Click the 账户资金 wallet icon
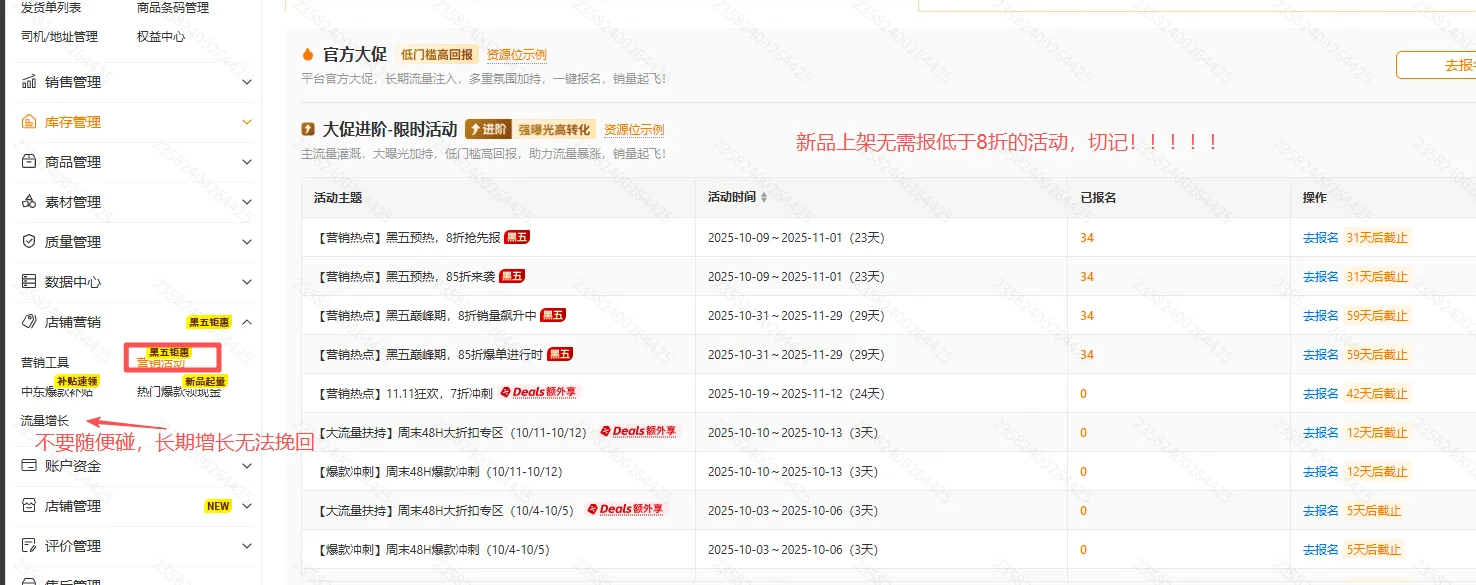Screen dimensions: 1476x585 pos(29,466)
